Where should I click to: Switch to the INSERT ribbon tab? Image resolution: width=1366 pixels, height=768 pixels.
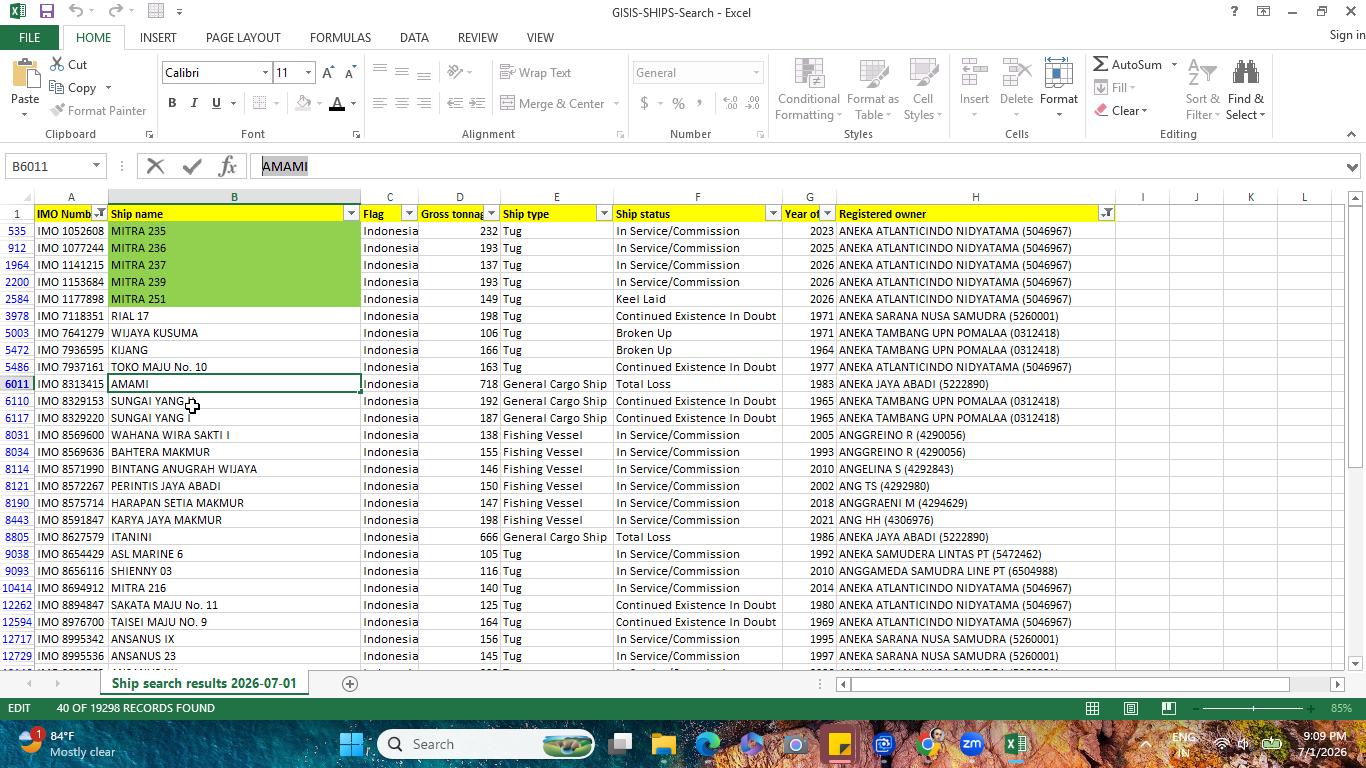tap(158, 38)
